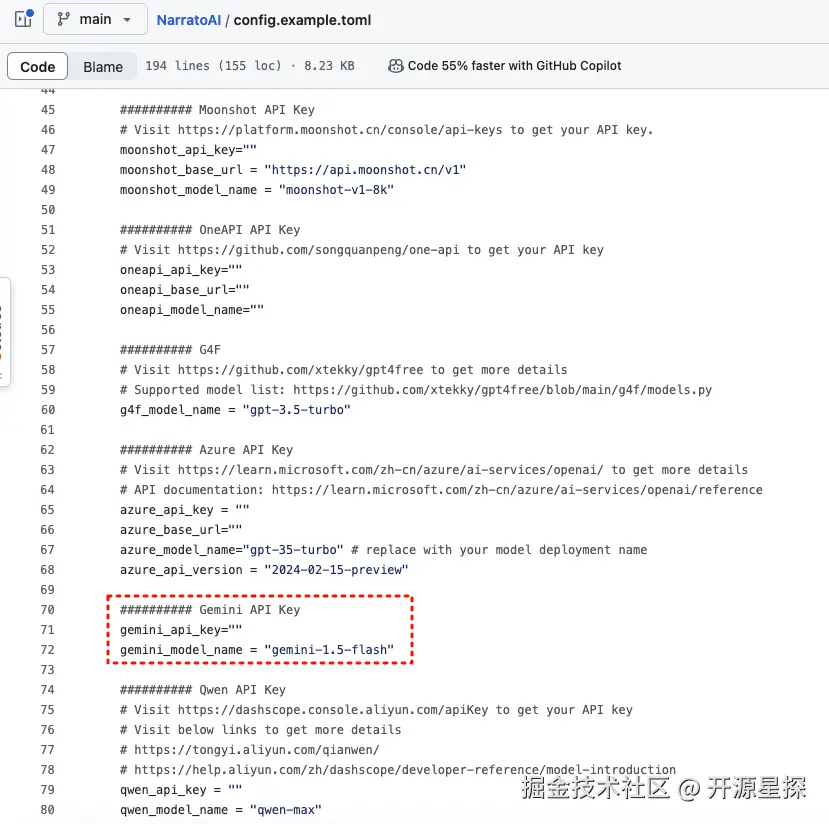
Task: Click the oneapi_model_name line
Action: [192, 310]
